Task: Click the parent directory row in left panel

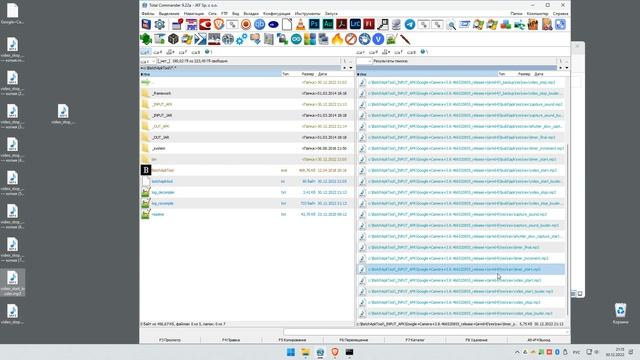Action: (x=247, y=82)
